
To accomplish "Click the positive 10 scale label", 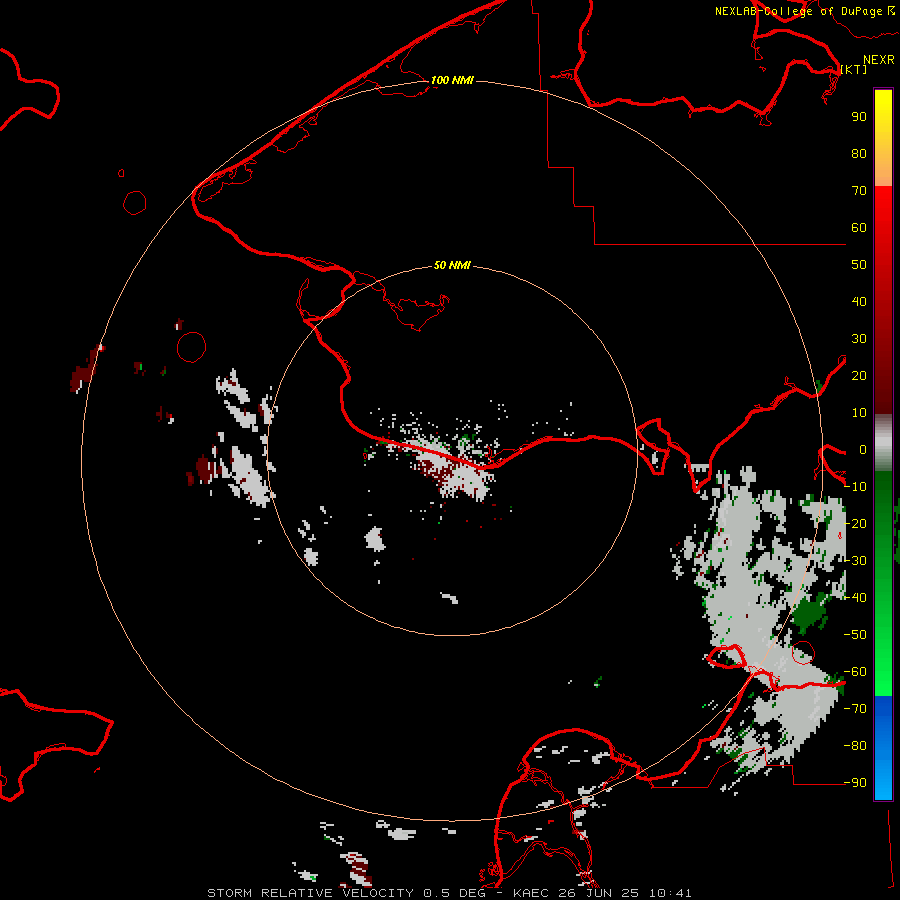I will pos(859,413).
